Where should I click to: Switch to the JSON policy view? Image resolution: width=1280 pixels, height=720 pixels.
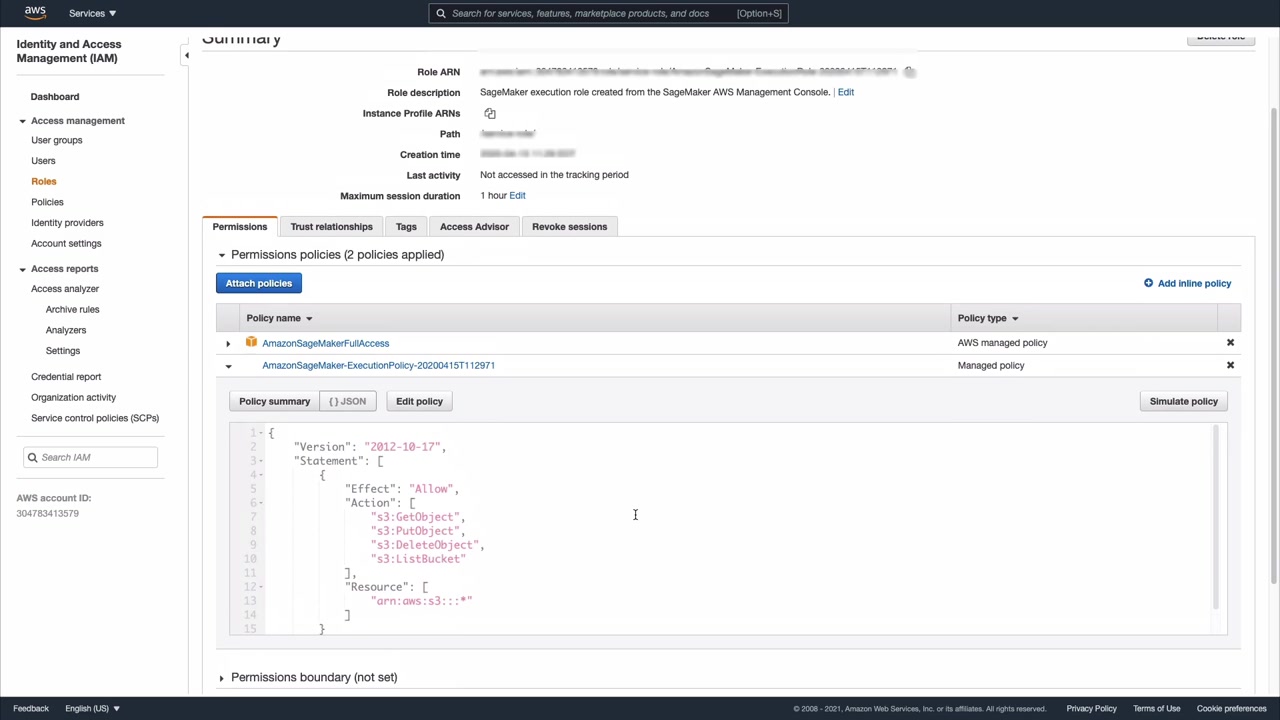point(348,402)
